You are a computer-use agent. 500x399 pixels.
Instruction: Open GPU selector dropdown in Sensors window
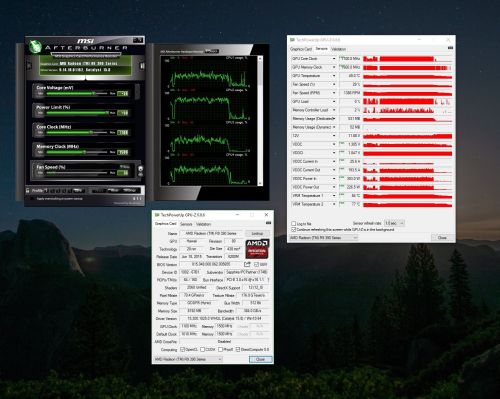pos(323,238)
